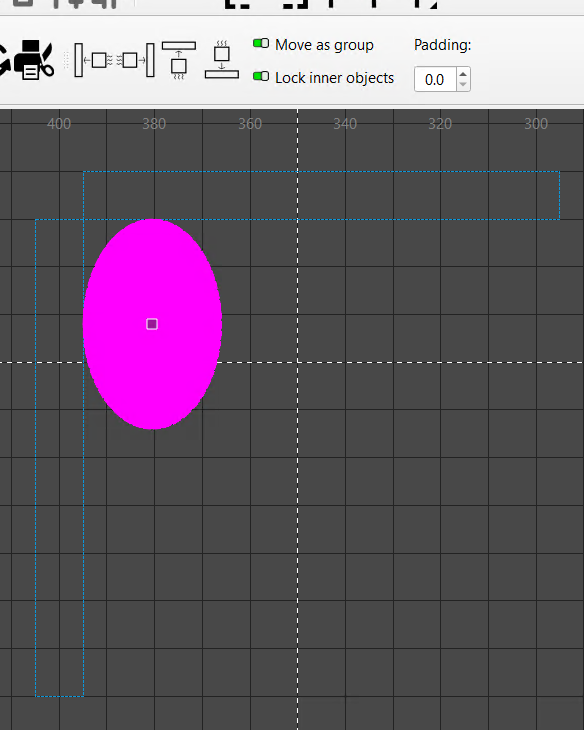
Task: Click the cropped icon with corner triangle
Action: pos(426,5)
